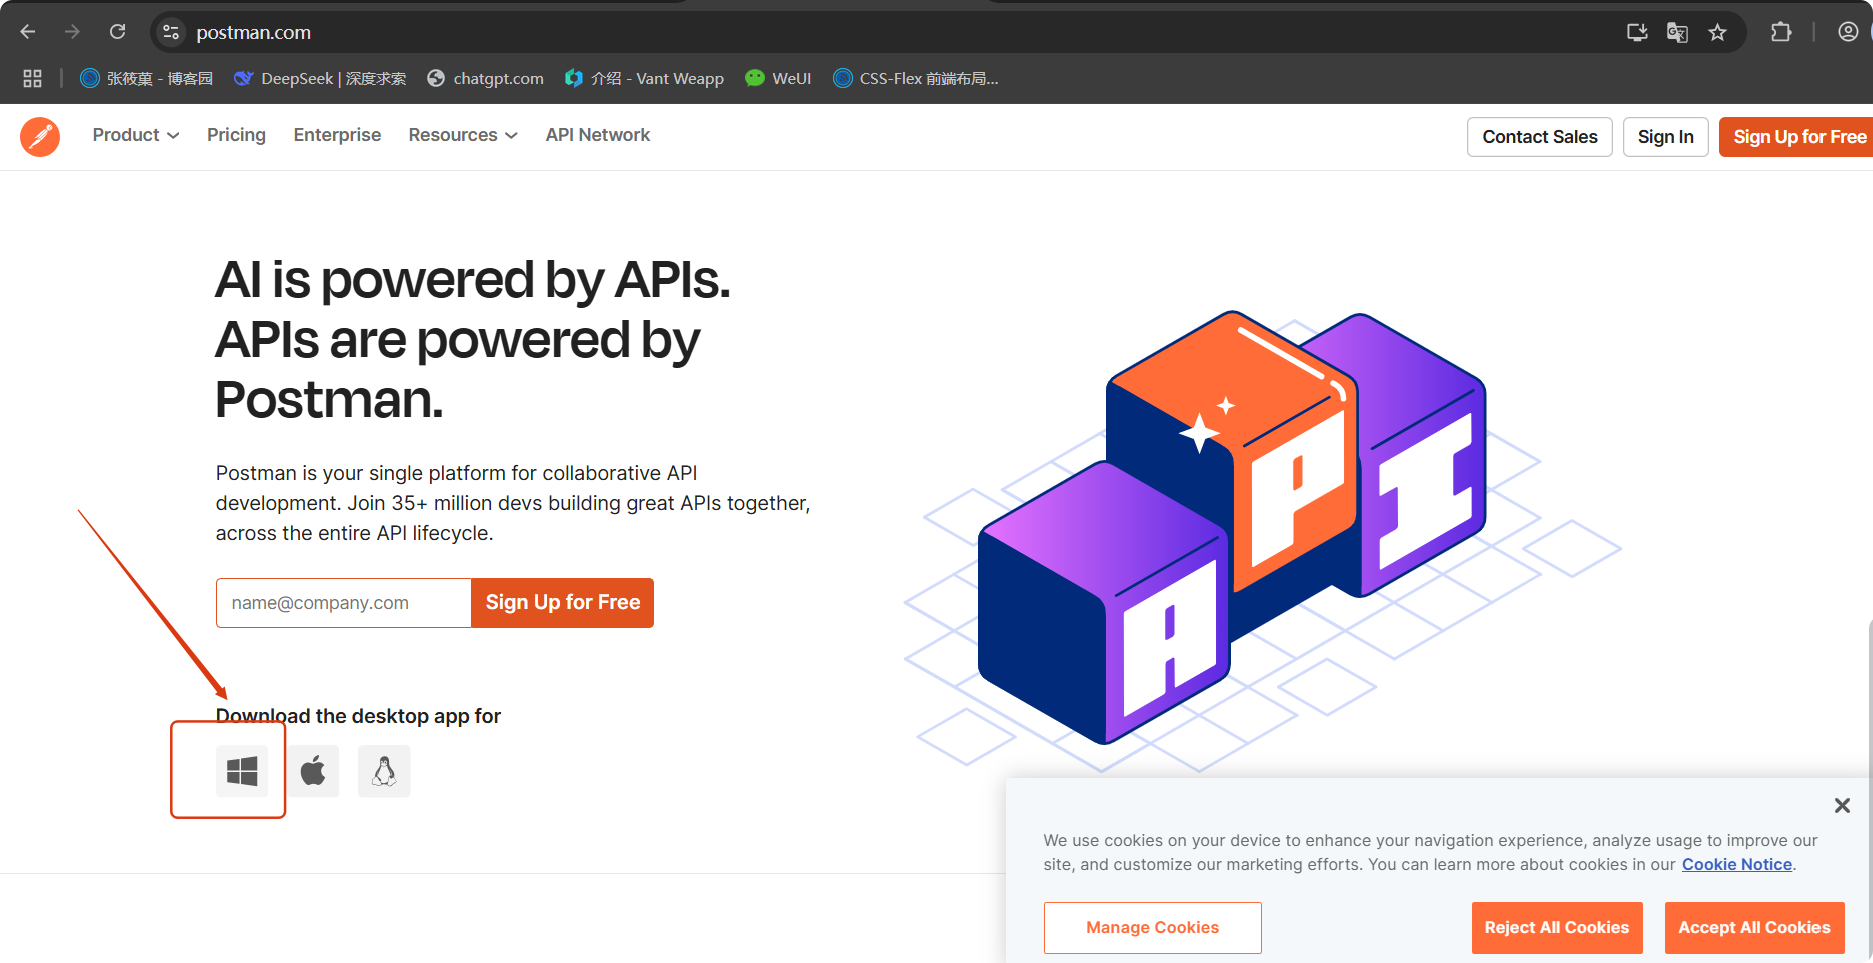Screen dimensions: 1873x963
Task: Expand the Product dropdown menu
Action: [136, 135]
